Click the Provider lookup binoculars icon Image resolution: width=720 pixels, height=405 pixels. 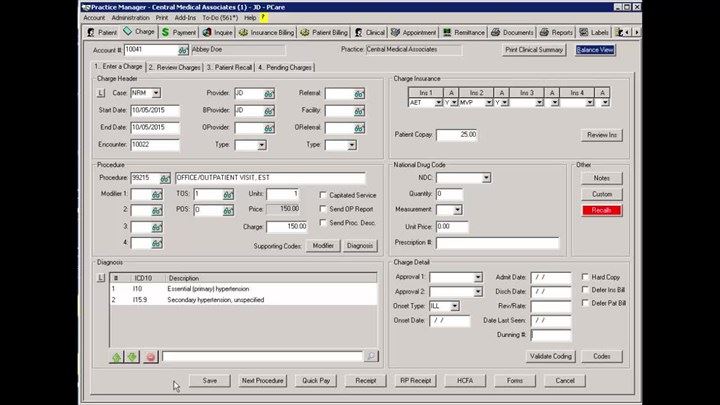[x=269, y=94]
